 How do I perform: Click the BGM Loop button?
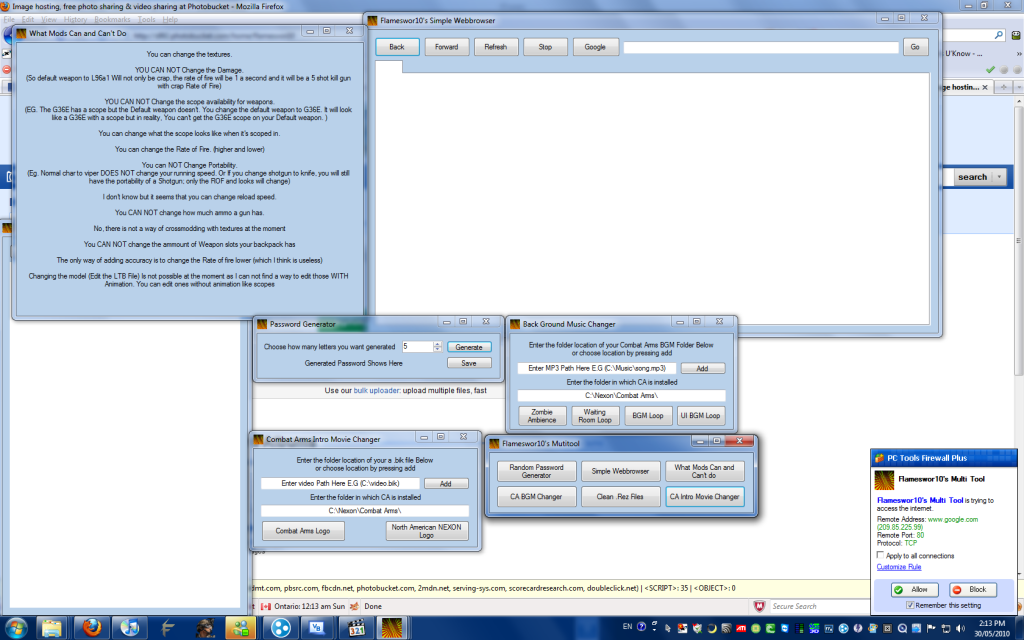[x=648, y=416]
